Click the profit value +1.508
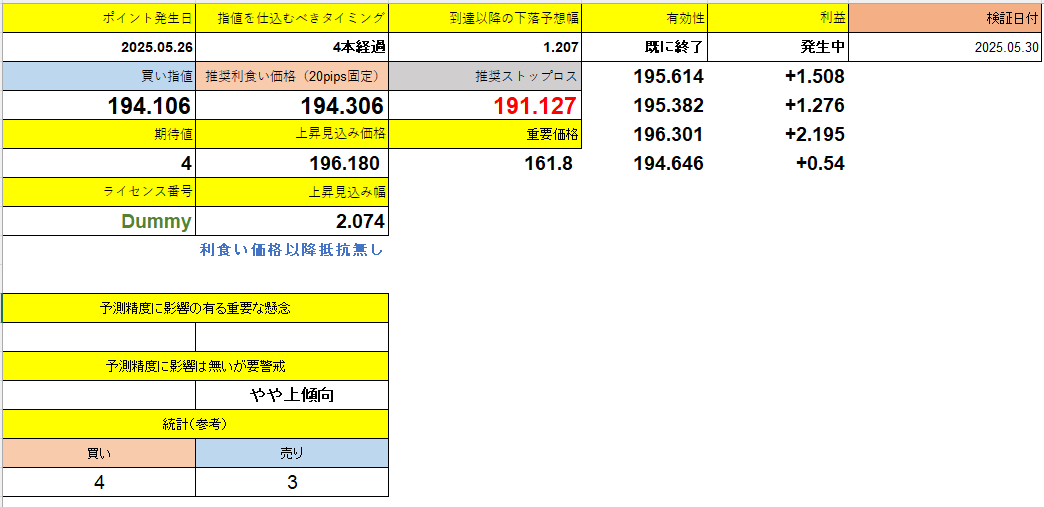1044x507 pixels. coord(814,77)
